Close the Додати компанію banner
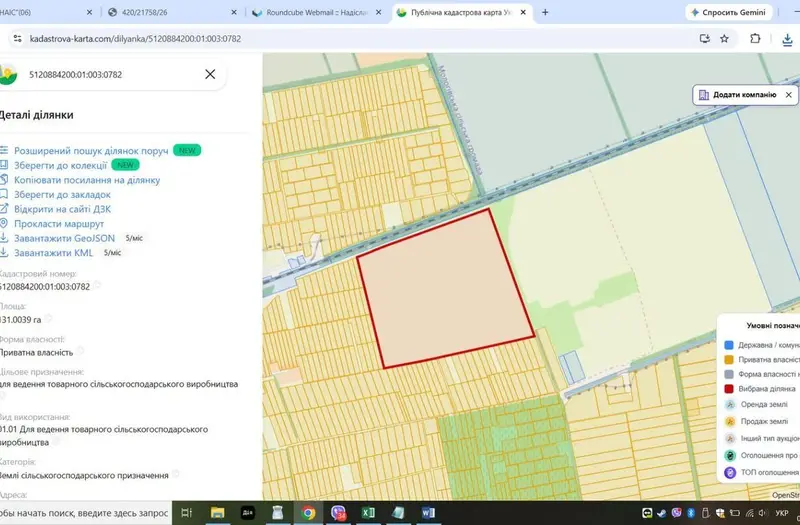800x525 pixels. (788, 95)
